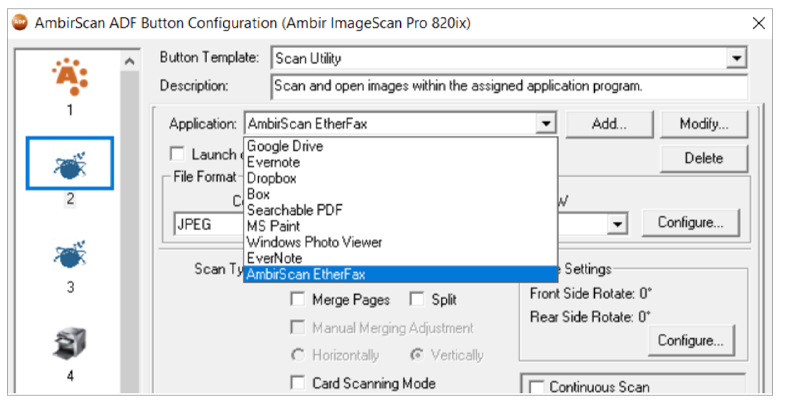
Task: Open the dropdown arrow left of Configure
Action: click(617, 224)
